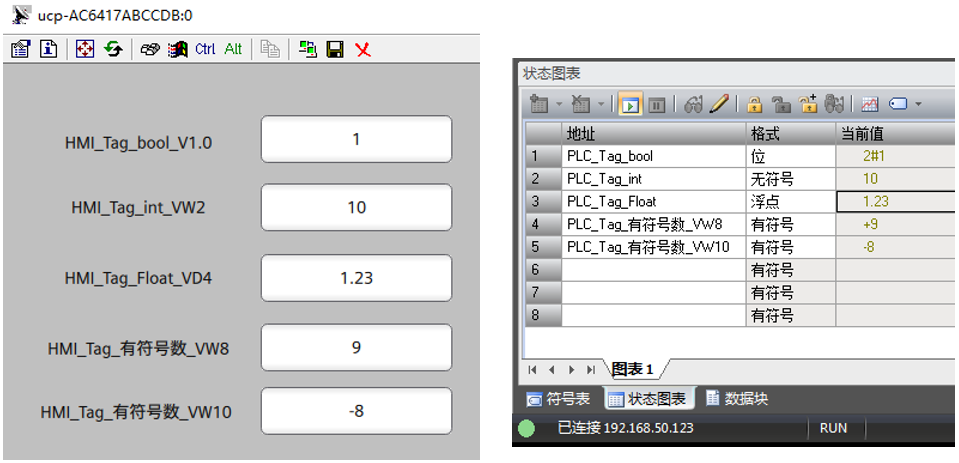The width and height of the screenshot is (959, 463).
Task: Write all values using pencil icon
Action: [x=718, y=105]
